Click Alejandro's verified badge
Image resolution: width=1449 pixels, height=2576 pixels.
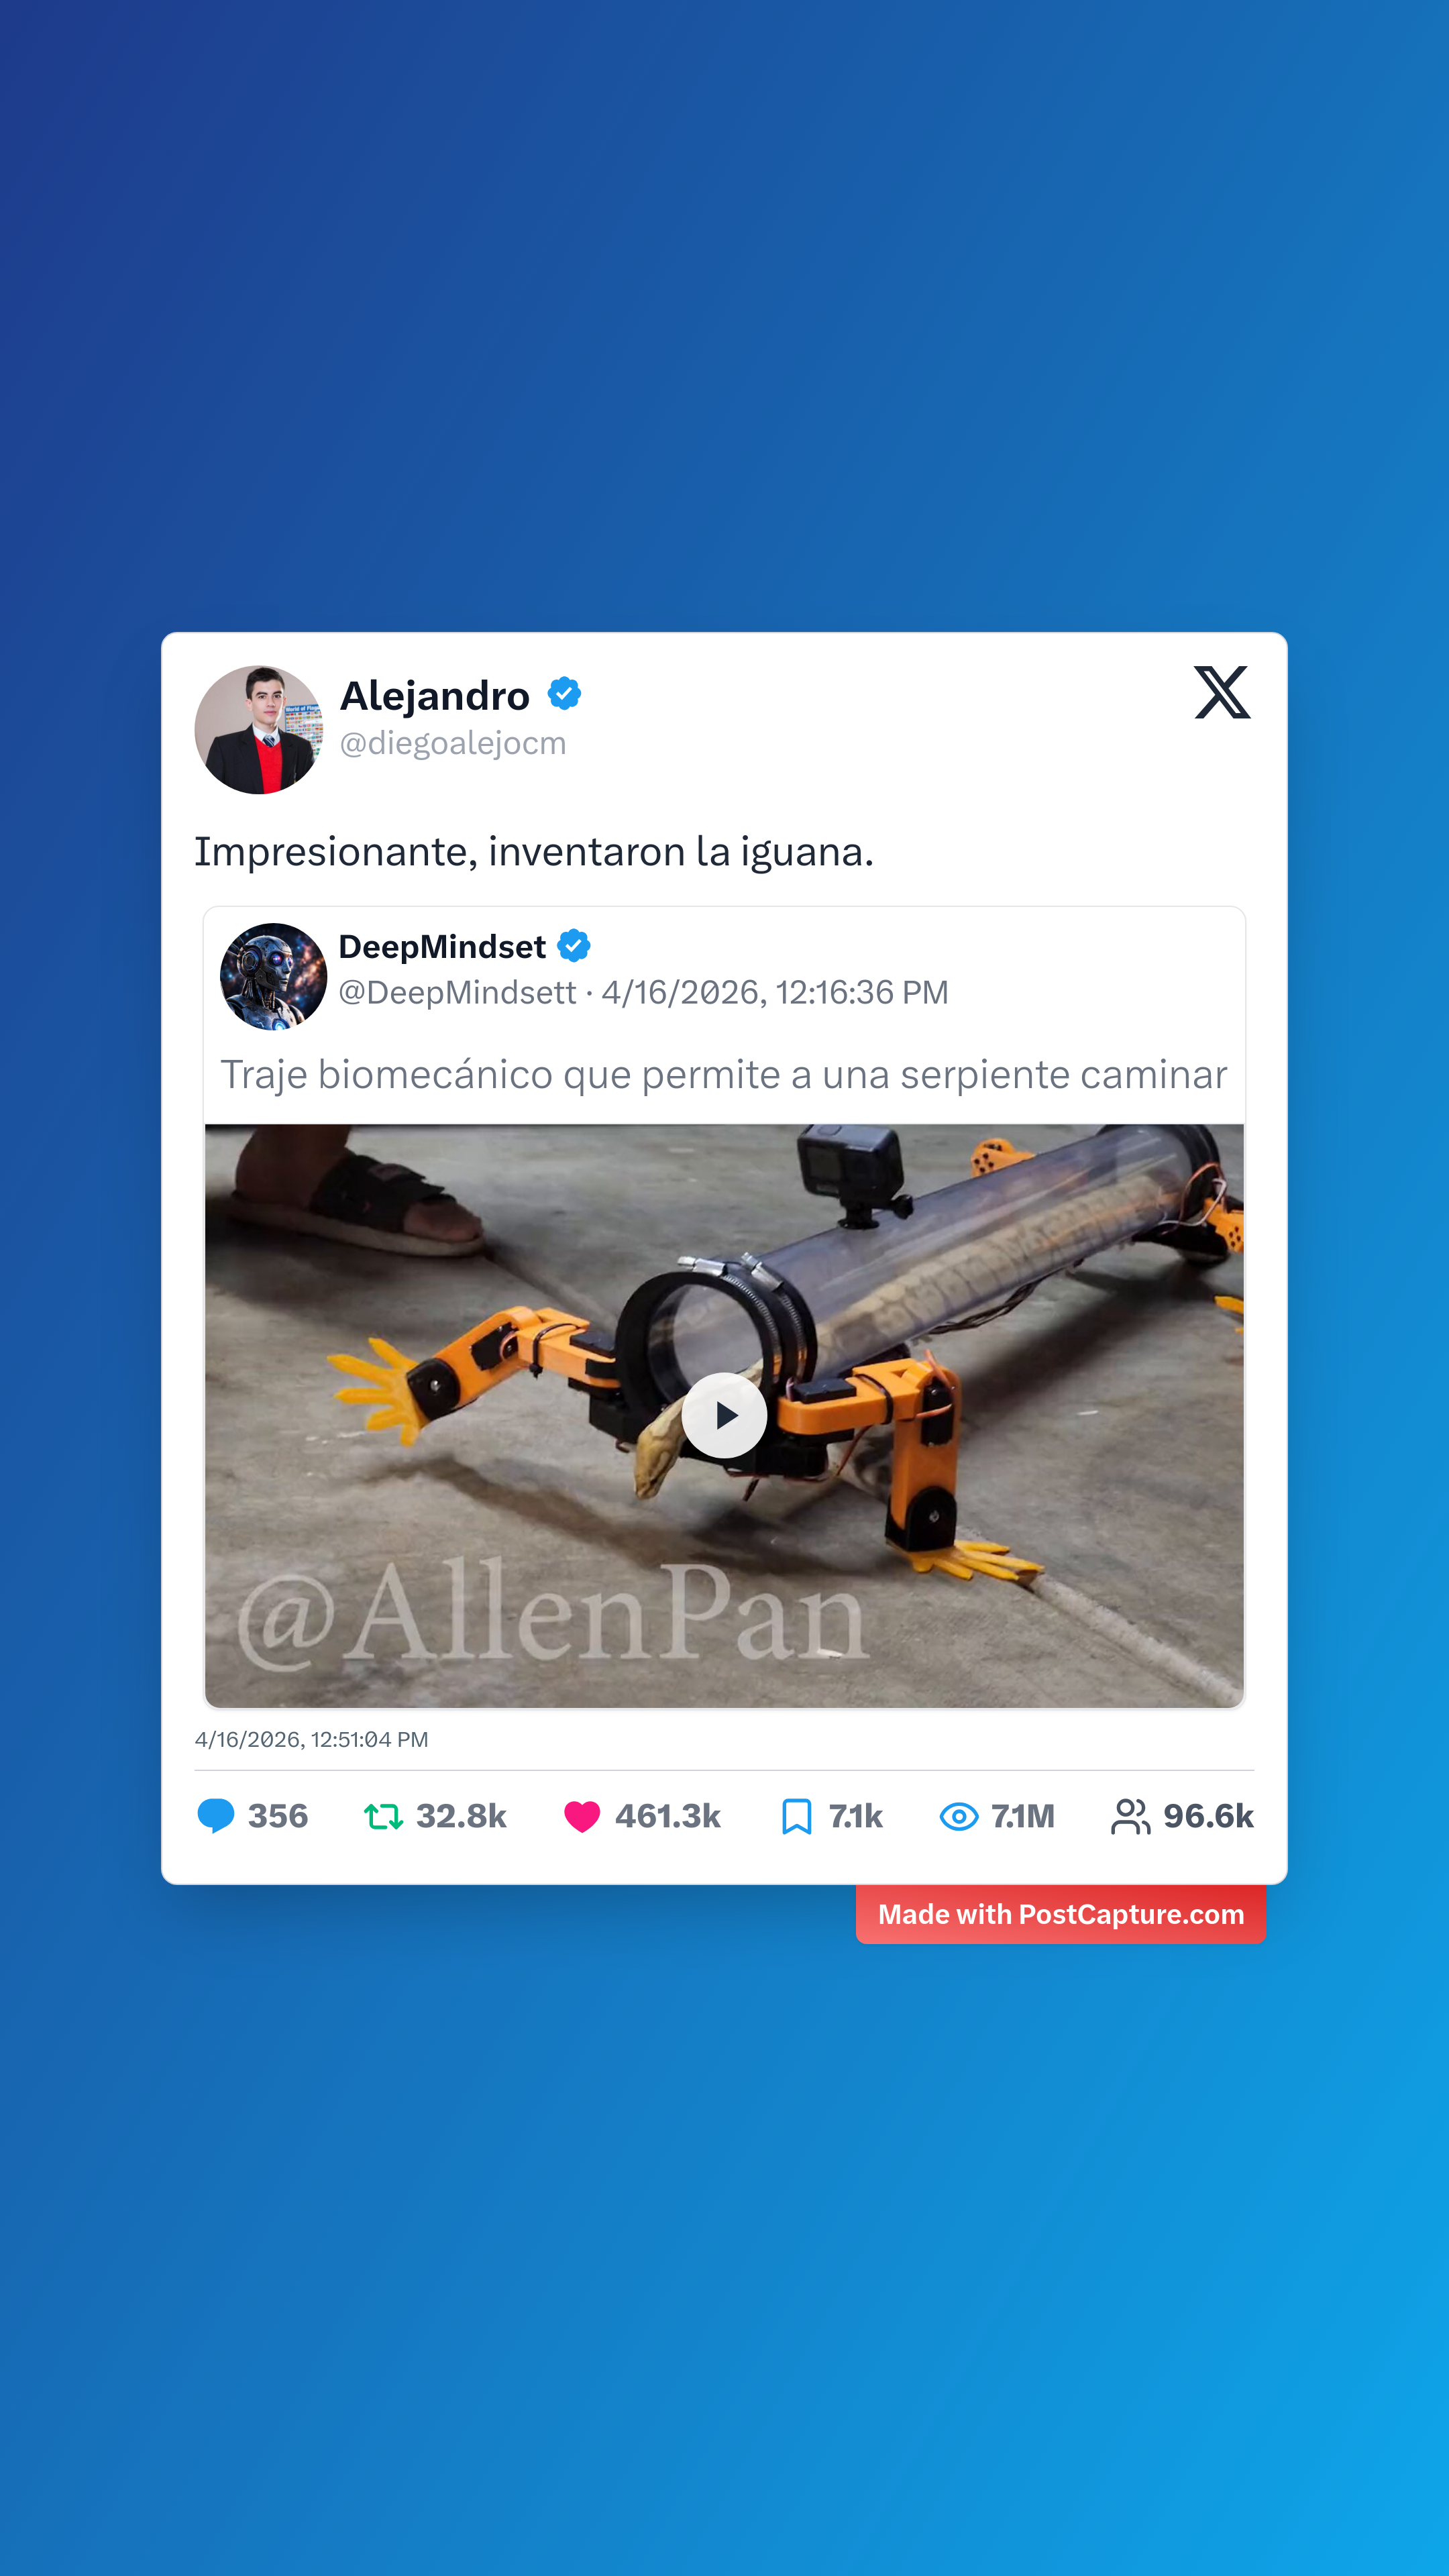click(564, 694)
